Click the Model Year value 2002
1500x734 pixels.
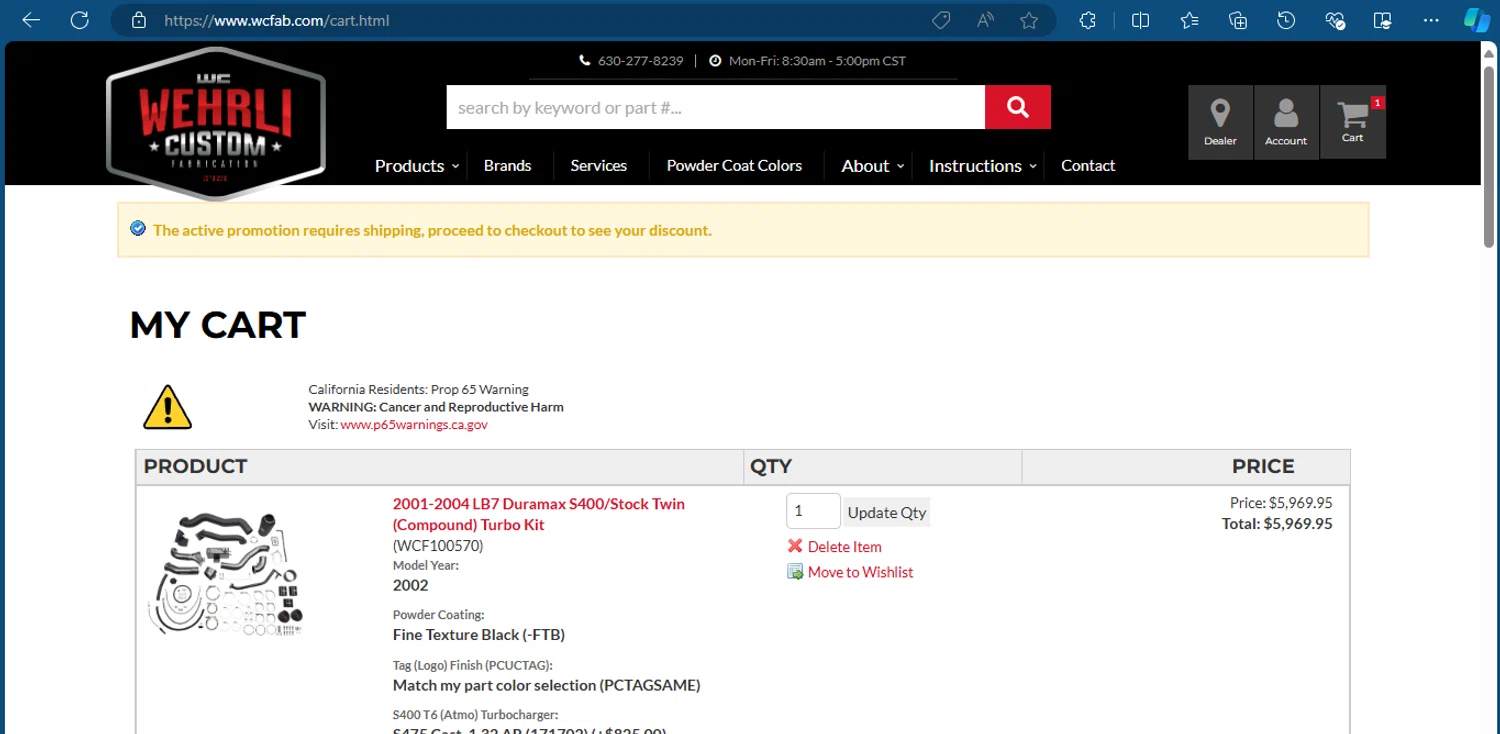tap(410, 585)
